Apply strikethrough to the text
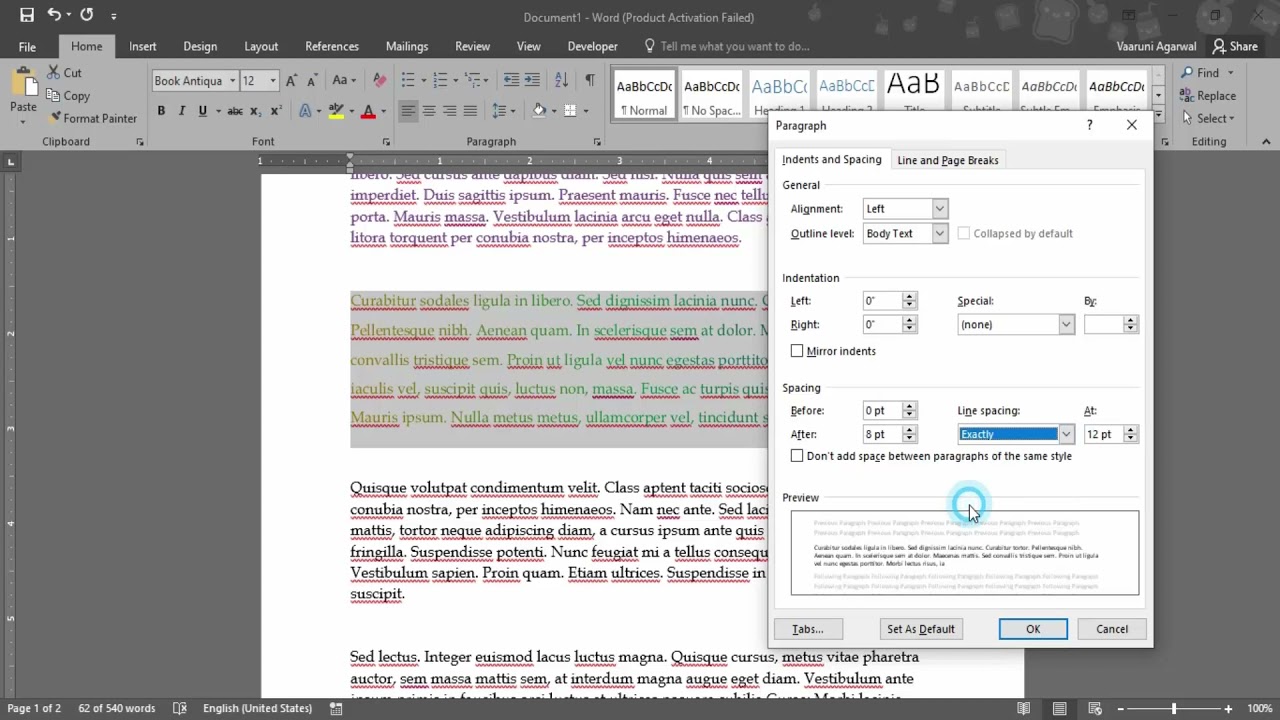1280x720 pixels. click(x=235, y=111)
